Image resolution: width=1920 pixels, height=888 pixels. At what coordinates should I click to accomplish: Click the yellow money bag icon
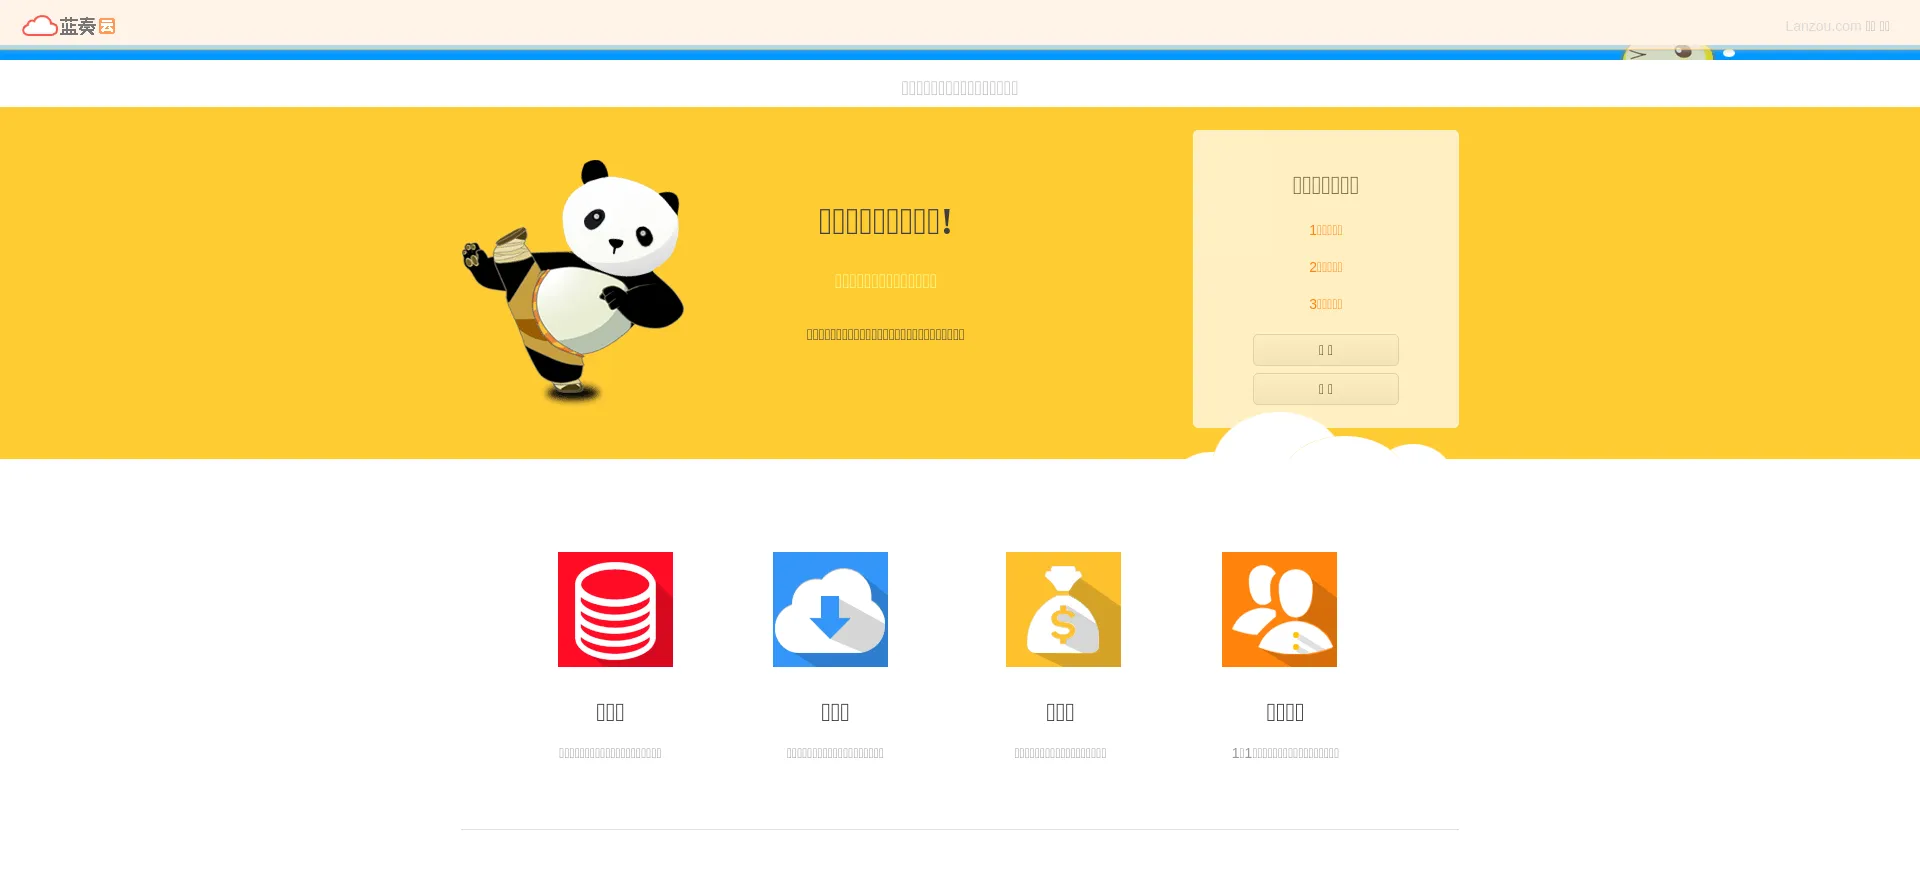coord(1063,609)
